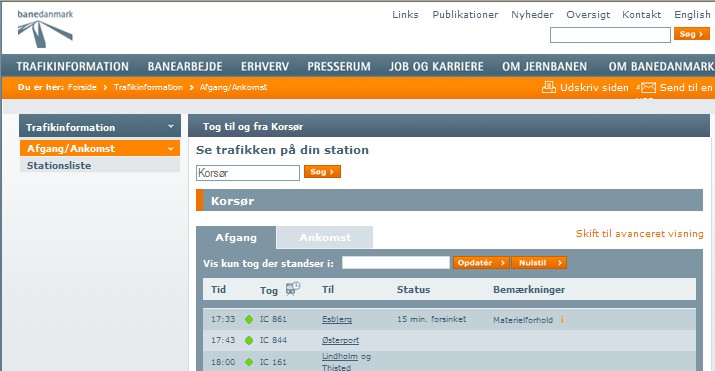Collapse the Afgang/Ankomst sidebar chevron
Viewport: 715px width, 371px height.
pyautogui.click(x=171, y=149)
